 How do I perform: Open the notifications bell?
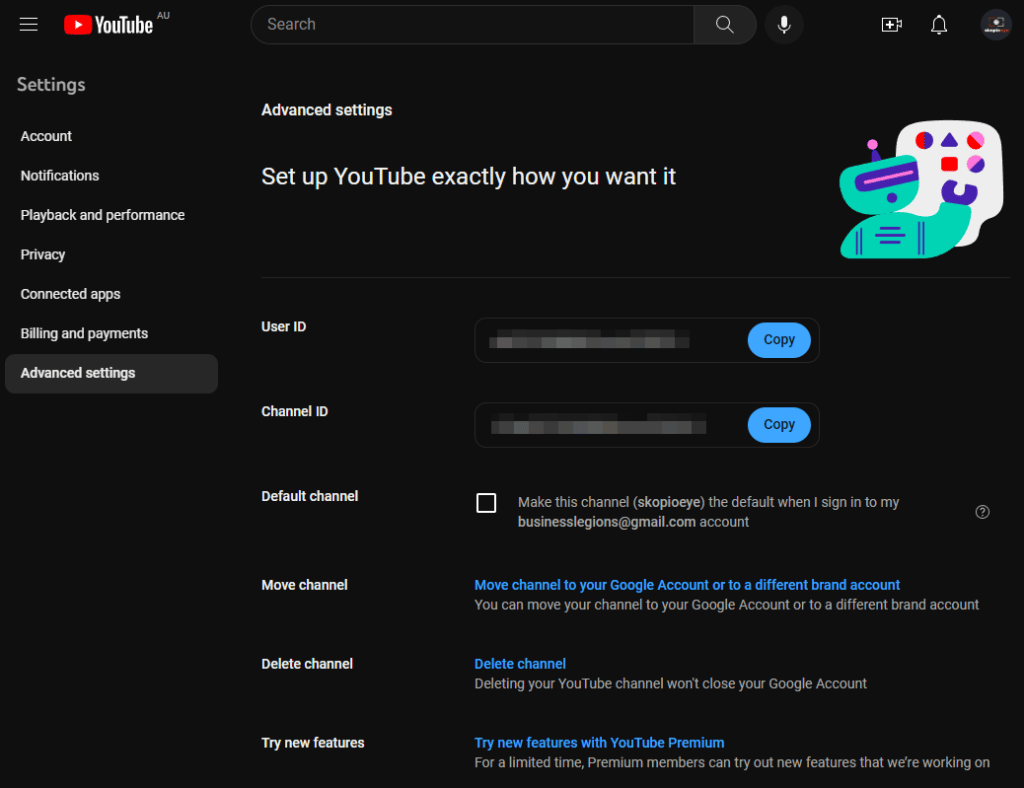pyautogui.click(x=938, y=24)
